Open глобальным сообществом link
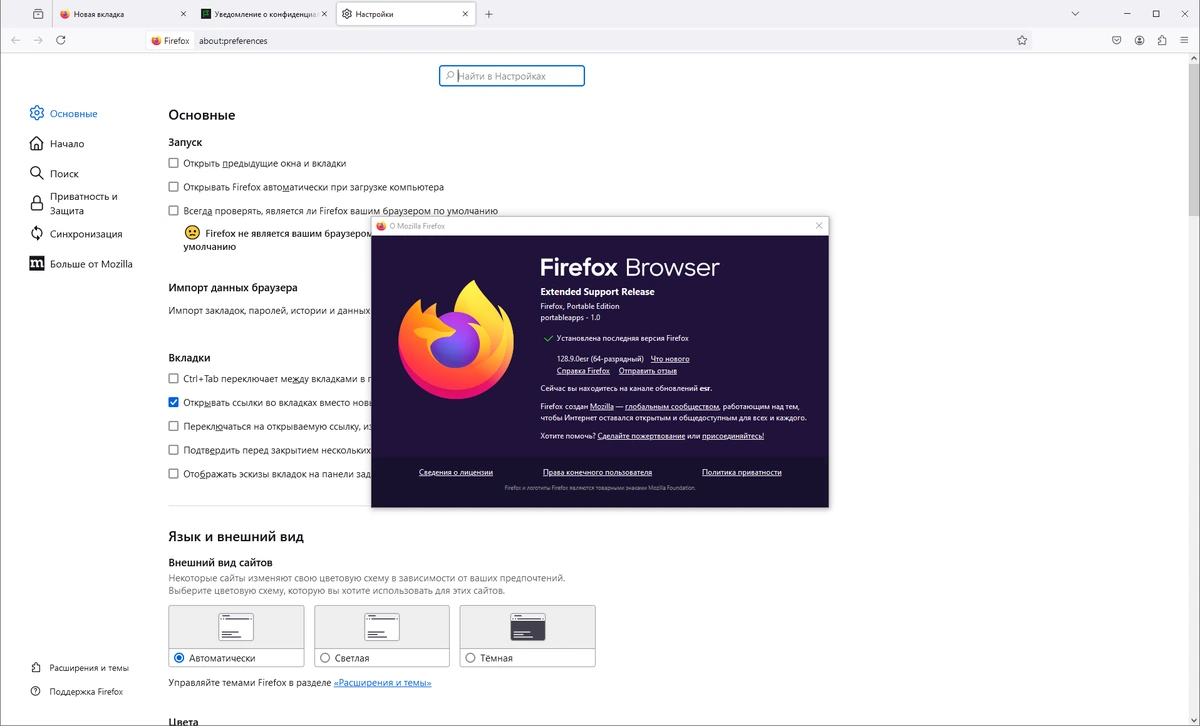Screen dimensions: 1200x726 [672, 406]
